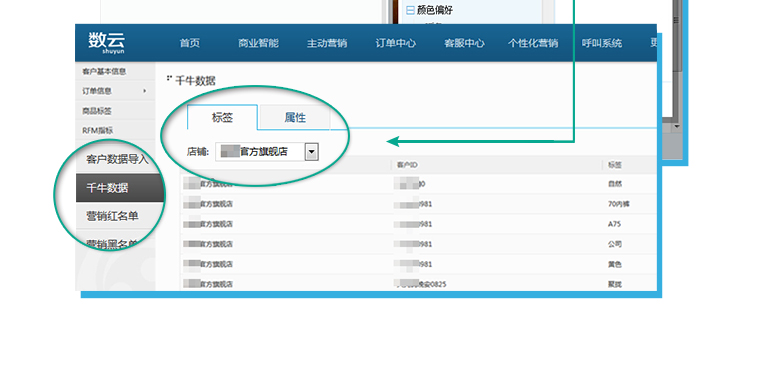Collapse 颜色偏好 node in background window
Image resolution: width=760 pixels, height=375 pixels.
point(411,10)
